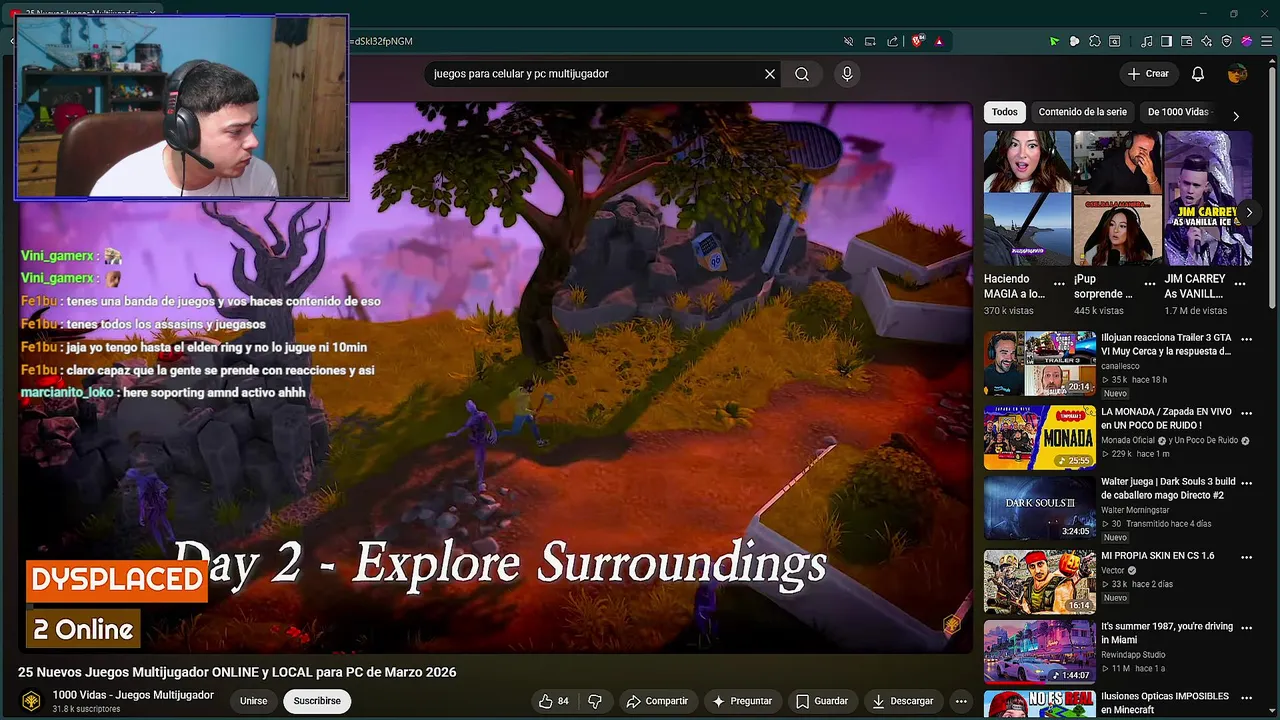Open the Crear create dropdown
The width and height of the screenshot is (1280, 720).
[1148, 74]
